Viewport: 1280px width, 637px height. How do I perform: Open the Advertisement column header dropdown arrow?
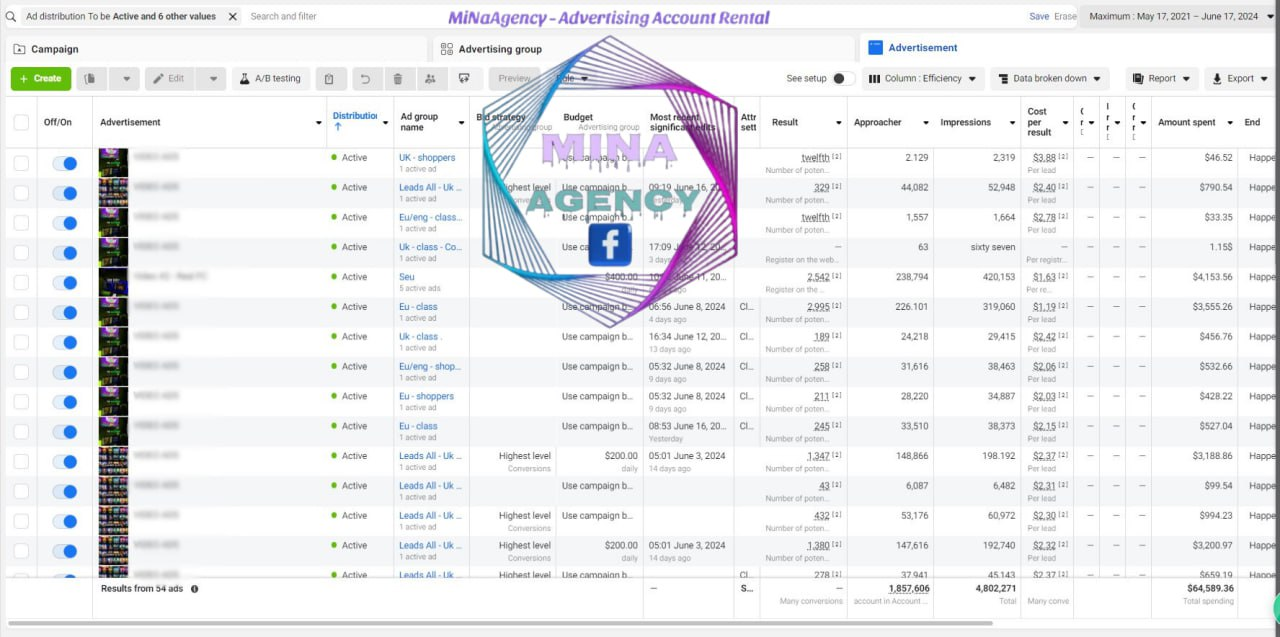pos(319,123)
